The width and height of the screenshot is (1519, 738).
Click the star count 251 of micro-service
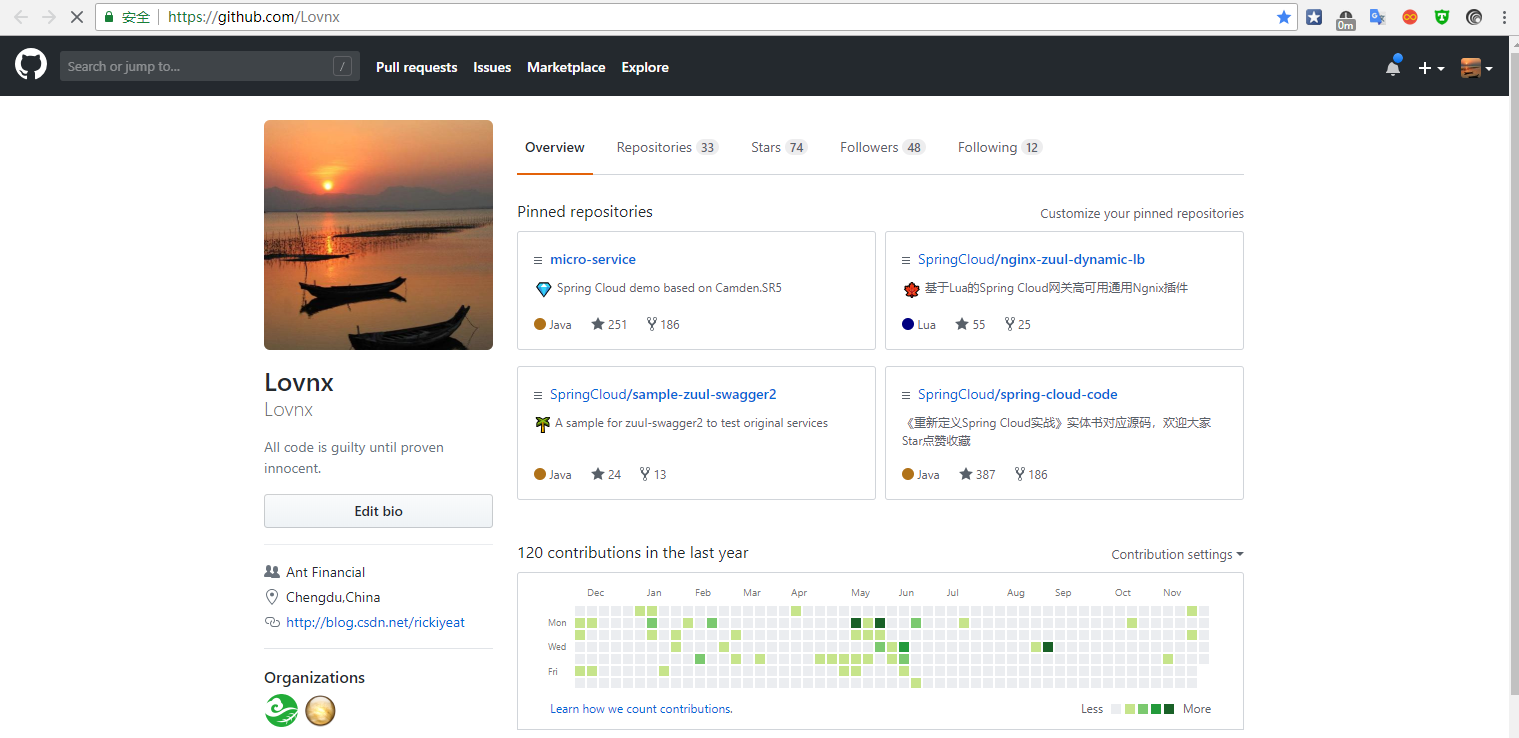(x=609, y=324)
